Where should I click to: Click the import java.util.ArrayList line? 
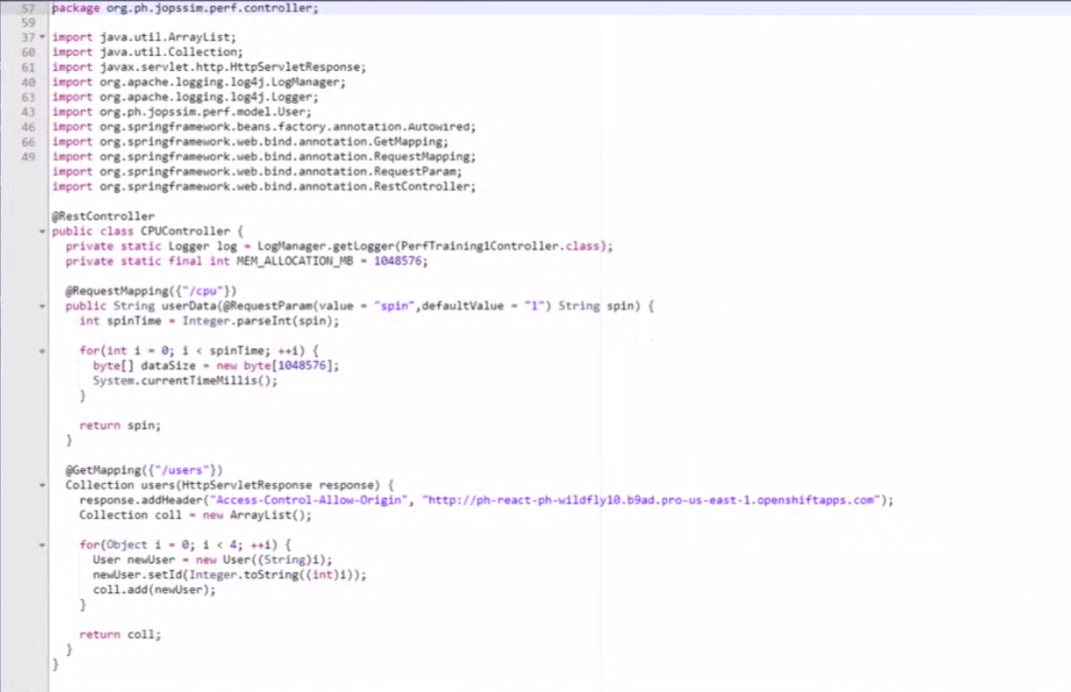144,37
